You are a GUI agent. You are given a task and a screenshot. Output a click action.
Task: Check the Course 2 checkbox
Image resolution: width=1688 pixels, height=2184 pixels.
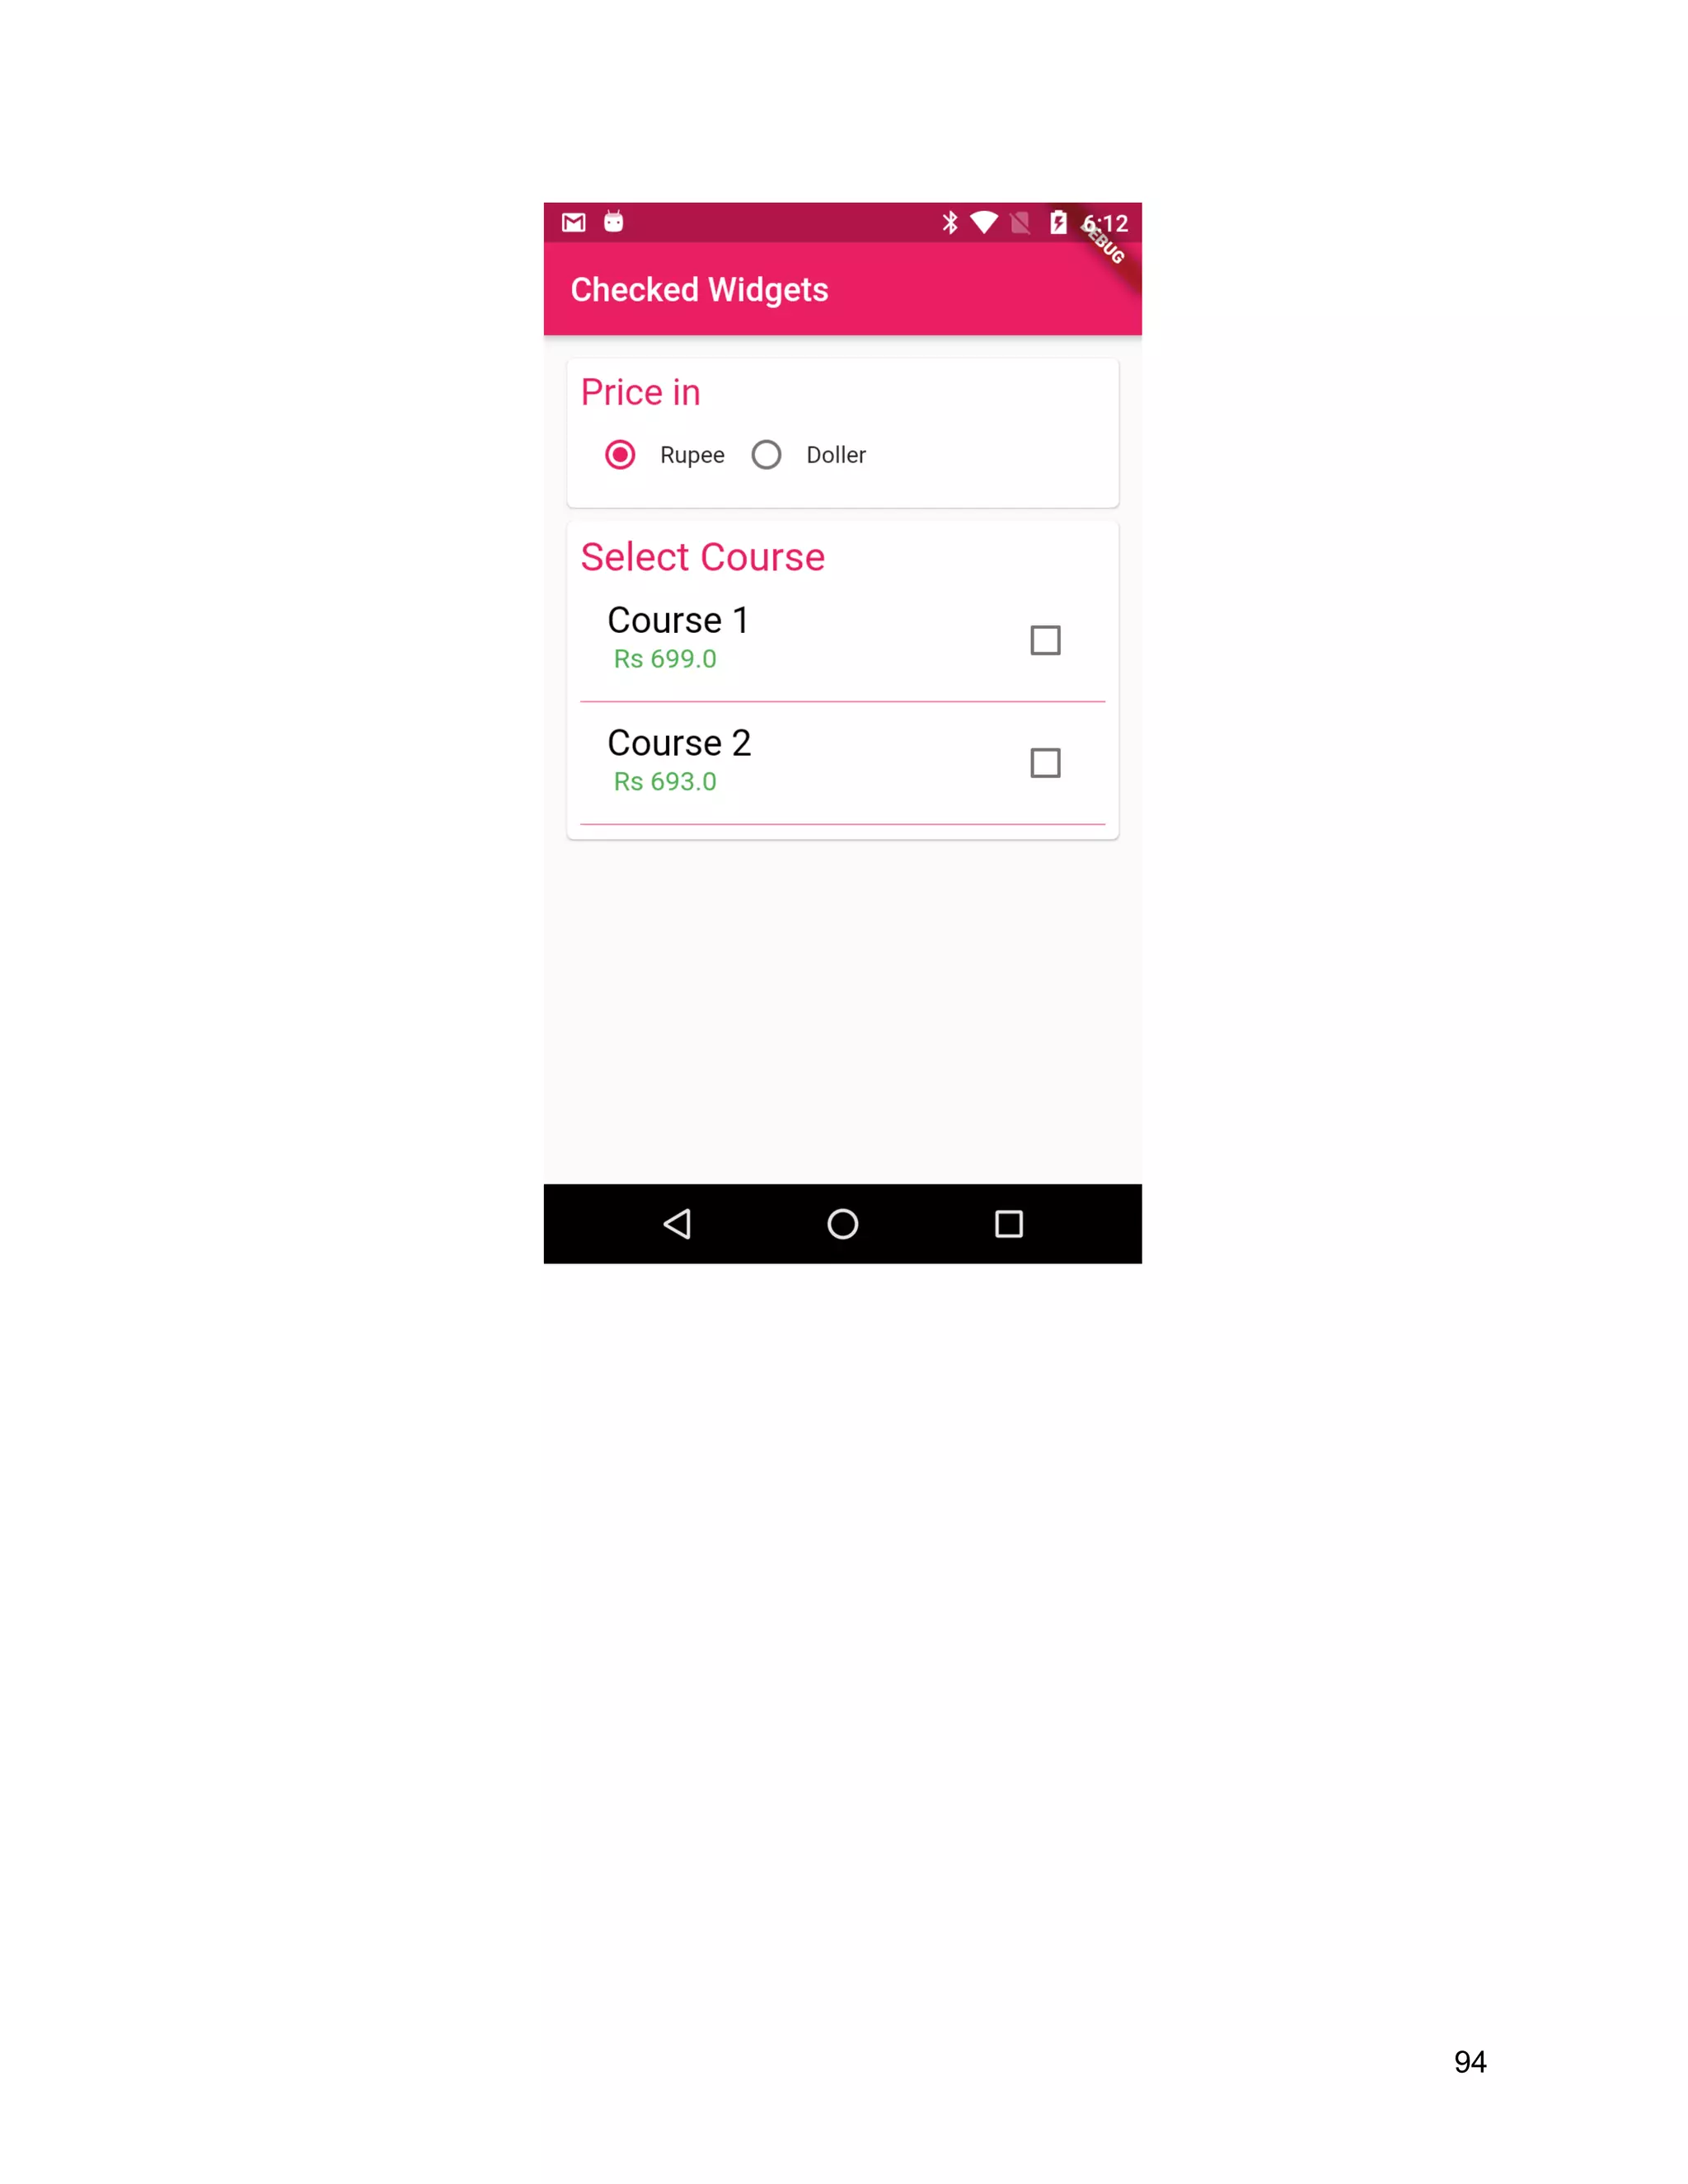coord(1046,763)
